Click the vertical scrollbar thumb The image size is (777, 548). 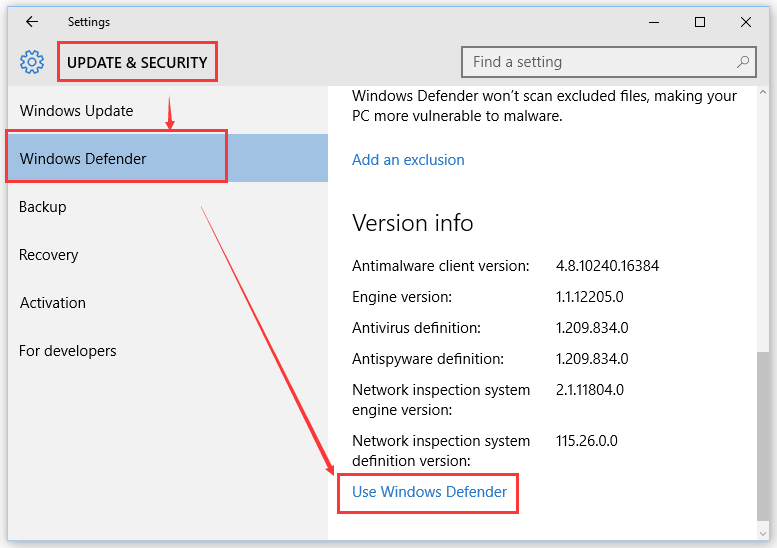click(763, 436)
